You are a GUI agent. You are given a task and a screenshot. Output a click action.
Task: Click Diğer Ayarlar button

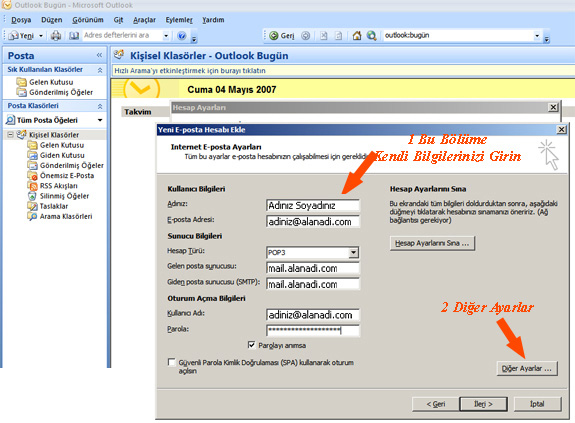527,368
